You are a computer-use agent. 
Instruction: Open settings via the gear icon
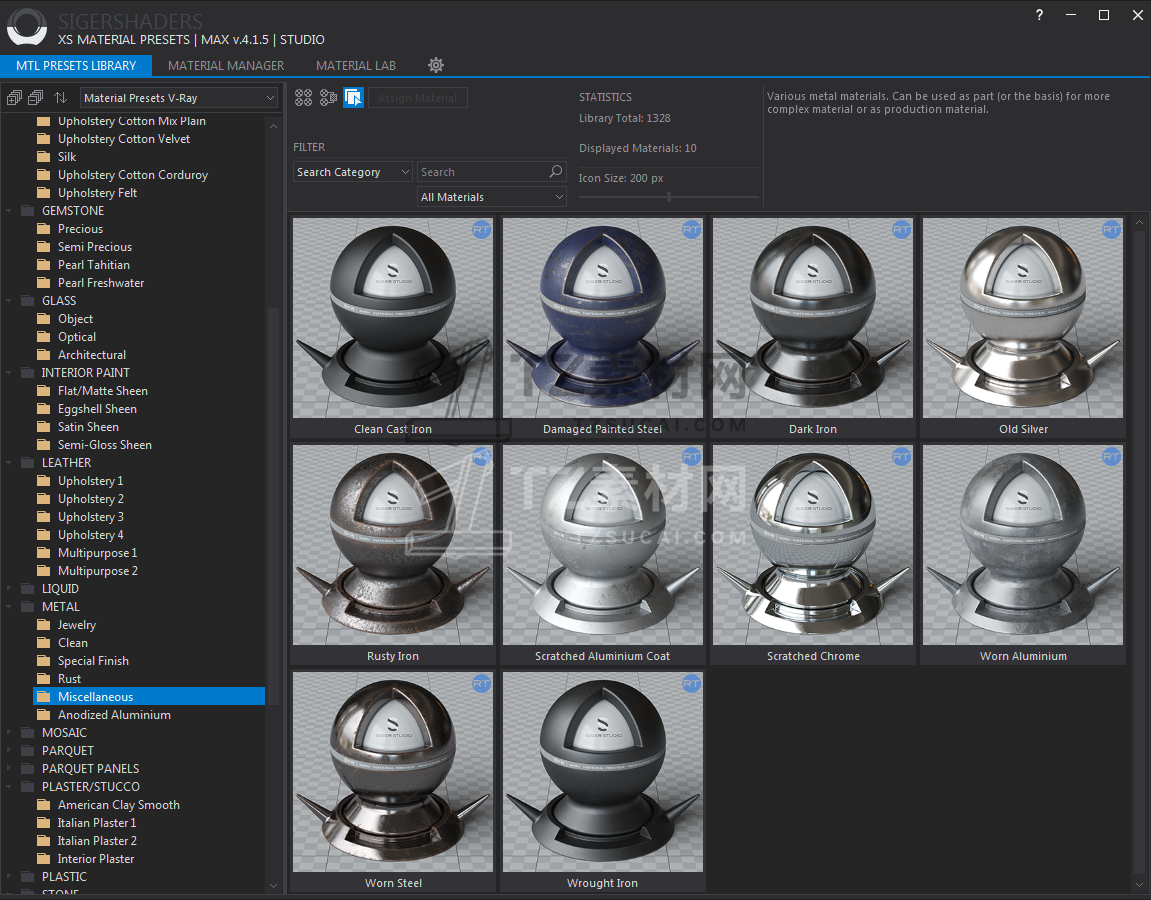click(436, 65)
